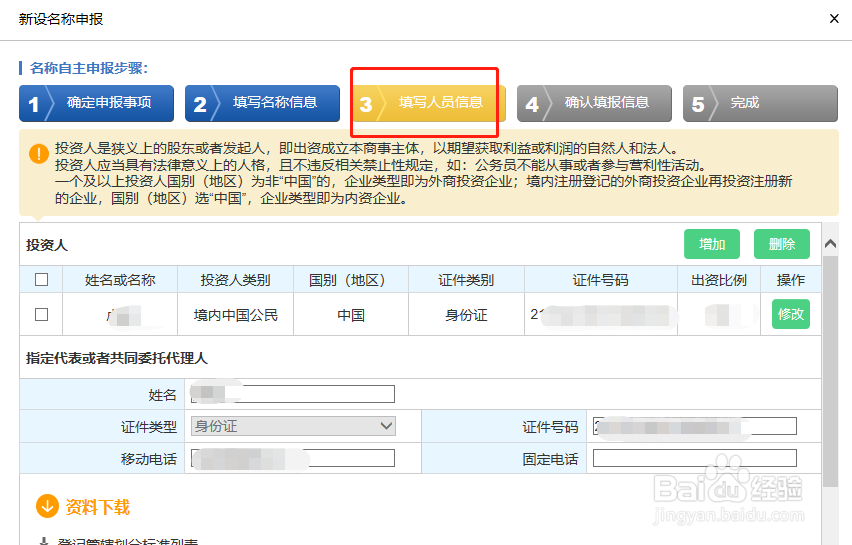Viewport: 852px width, 545px height.
Task: Click the 操作 column header
Action: 791,280
